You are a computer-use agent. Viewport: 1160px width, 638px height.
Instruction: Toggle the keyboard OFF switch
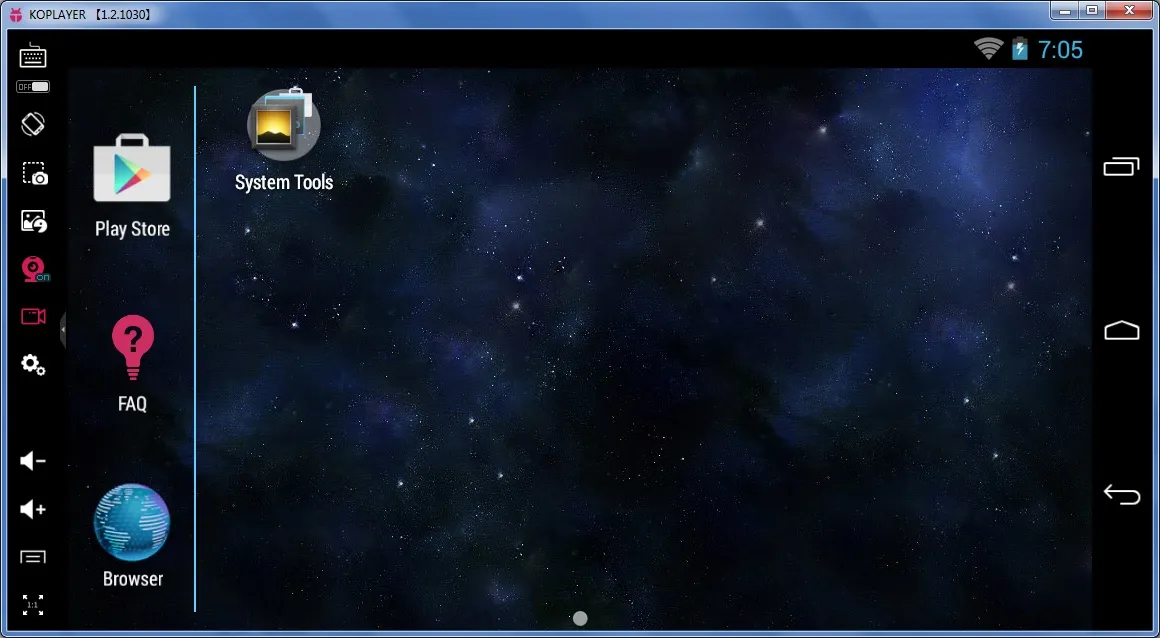33,87
